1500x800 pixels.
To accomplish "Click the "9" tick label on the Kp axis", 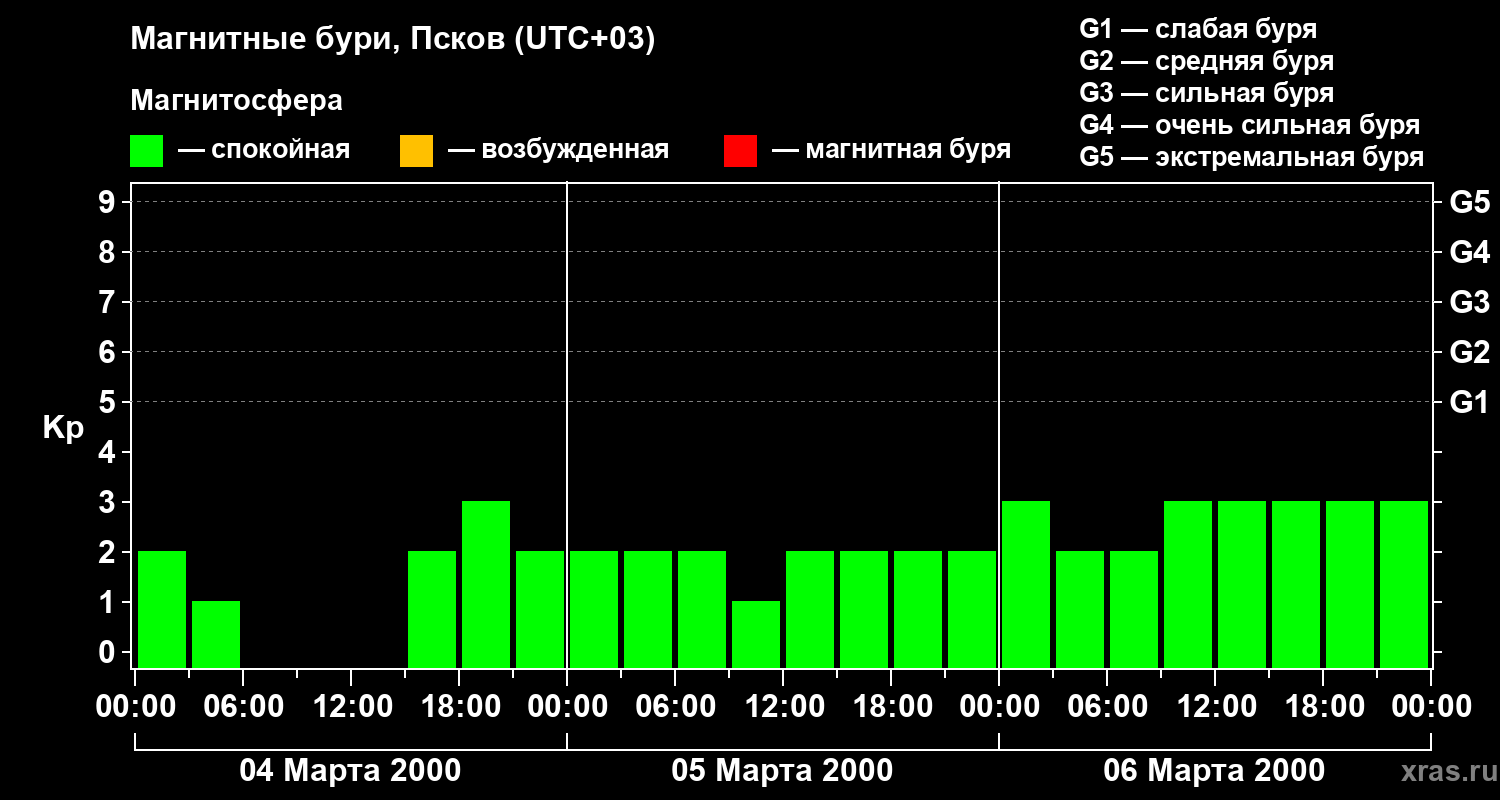I will 109,202.
